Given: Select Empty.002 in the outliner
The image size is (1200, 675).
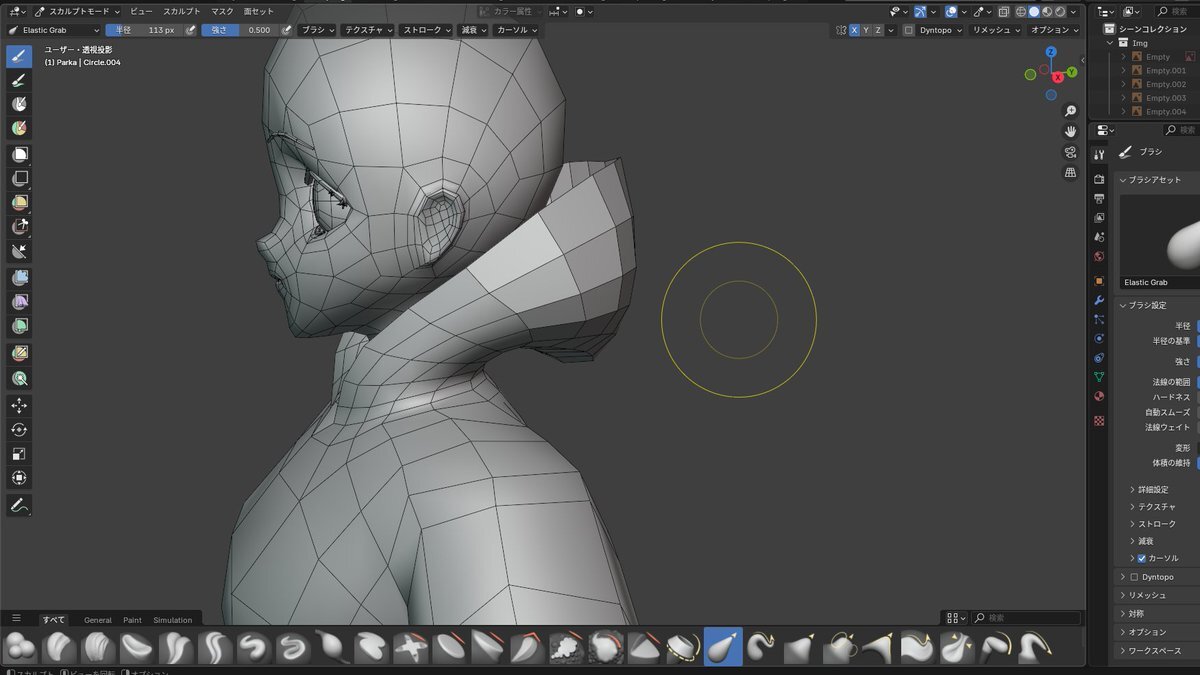Looking at the screenshot, I should click(x=1165, y=84).
